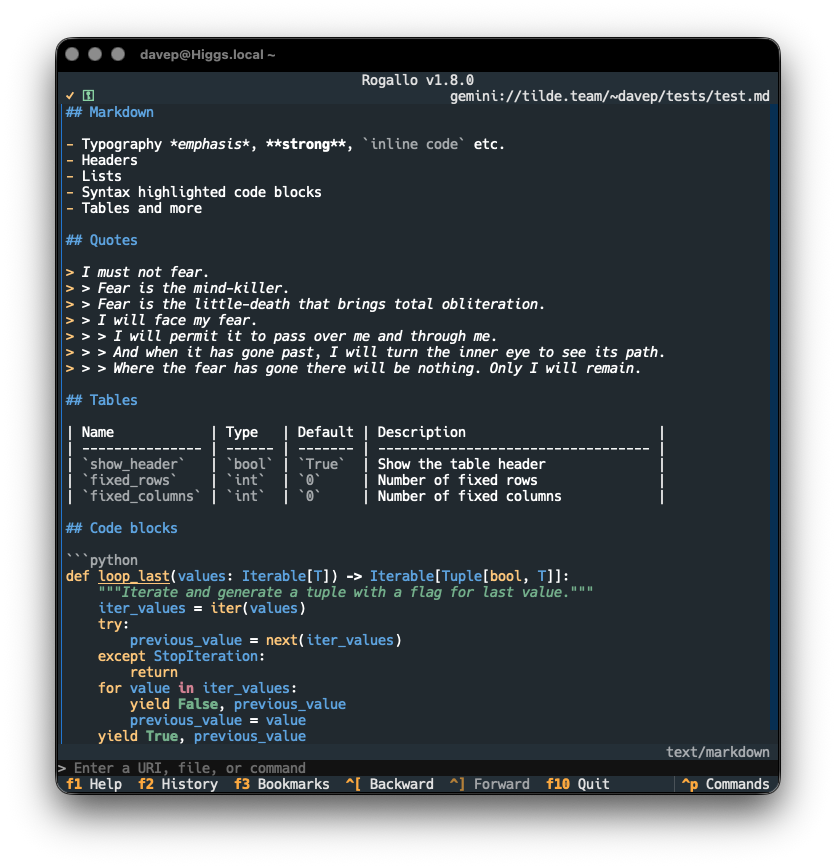Viewport: 836px width, 868px height.
Task: Click the 'Description' table column header
Action: click(421, 432)
